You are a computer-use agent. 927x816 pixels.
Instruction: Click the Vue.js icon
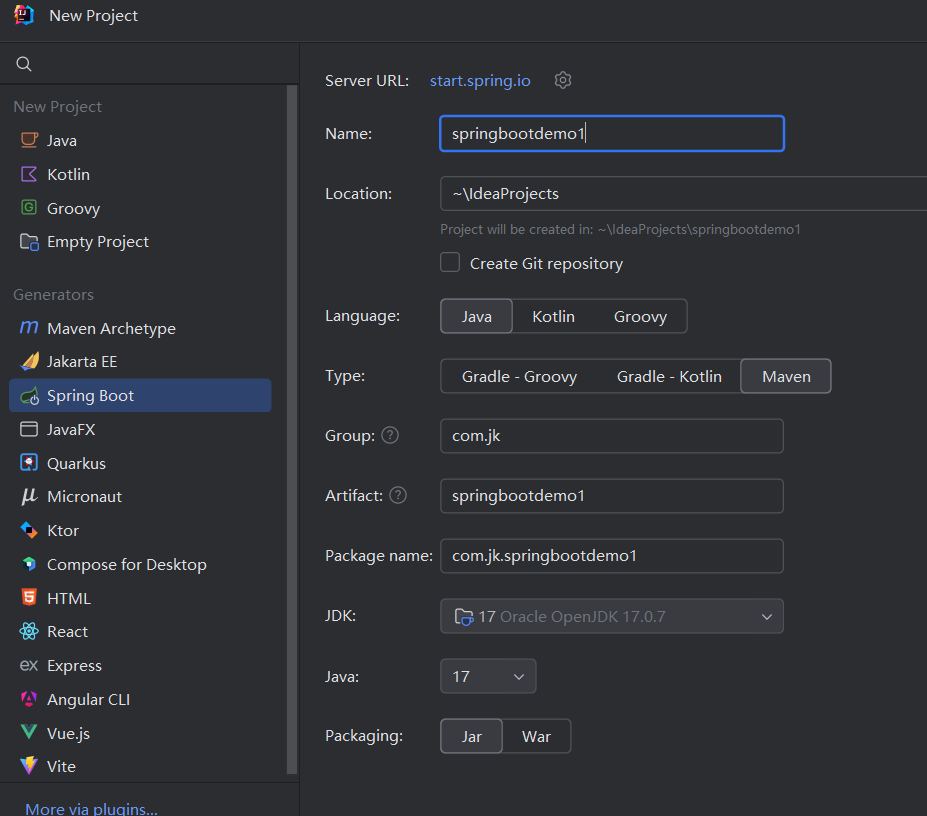pyautogui.click(x=29, y=732)
